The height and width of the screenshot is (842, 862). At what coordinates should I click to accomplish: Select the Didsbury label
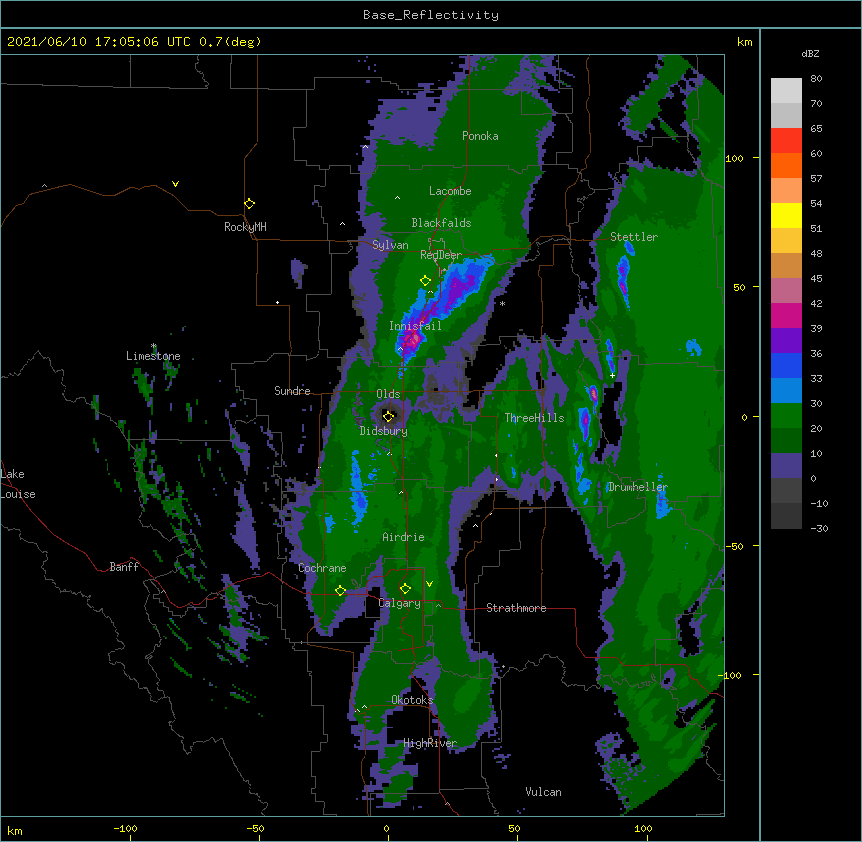click(x=384, y=431)
